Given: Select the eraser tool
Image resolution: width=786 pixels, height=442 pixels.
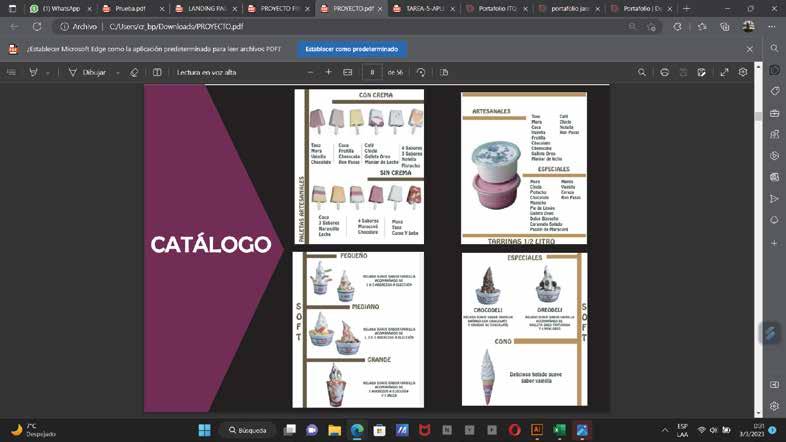Looking at the screenshot, I should click(x=134, y=72).
